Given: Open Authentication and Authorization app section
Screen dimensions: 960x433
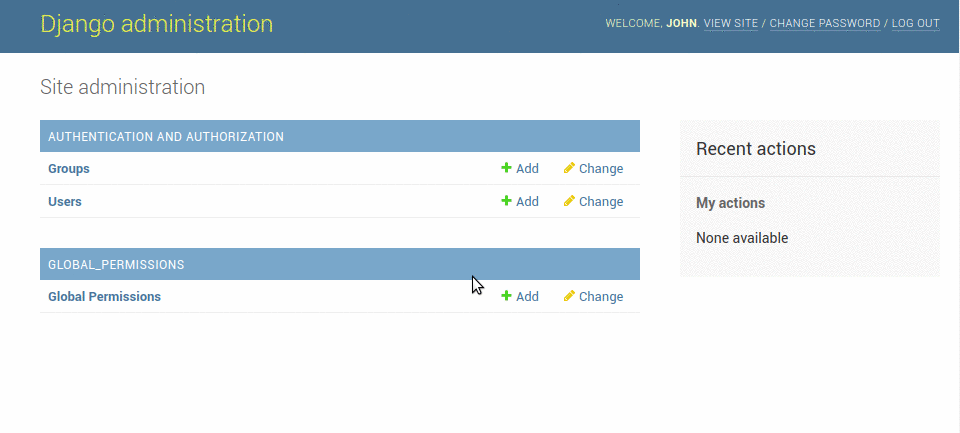Looking at the screenshot, I should pyautogui.click(x=166, y=137).
